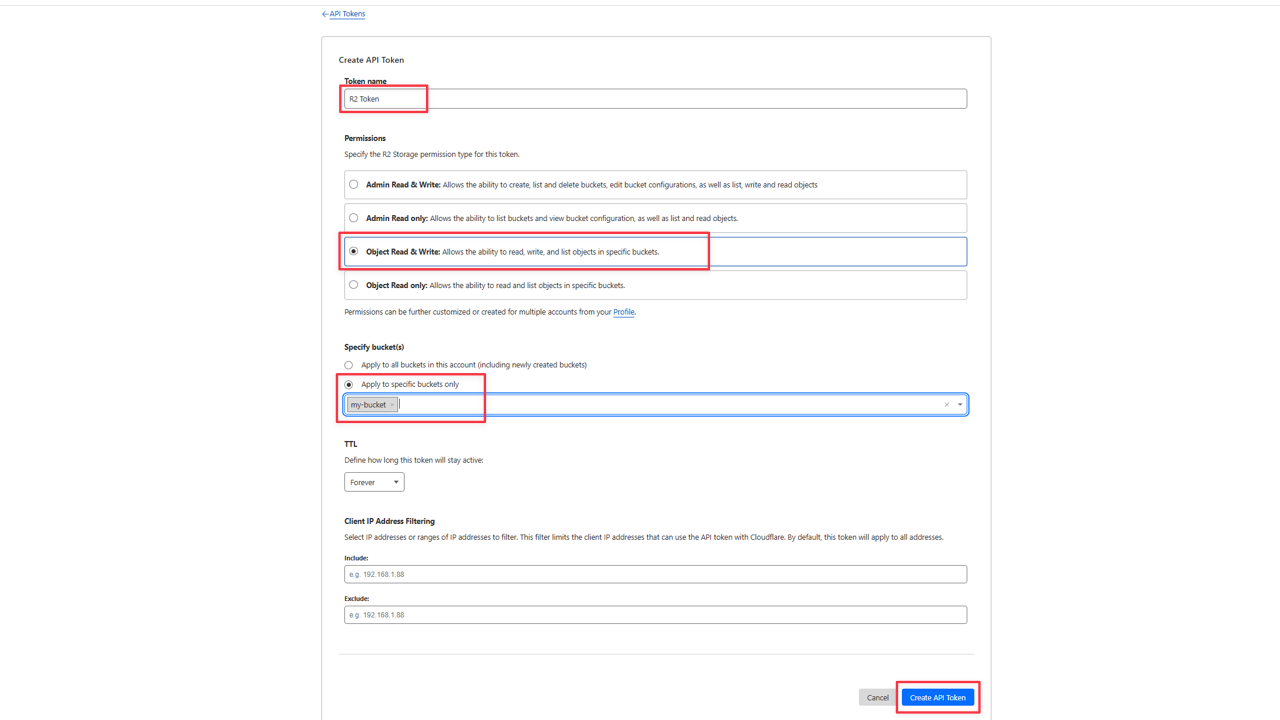
Task: Choose Object Read only permission
Action: (353, 284)
